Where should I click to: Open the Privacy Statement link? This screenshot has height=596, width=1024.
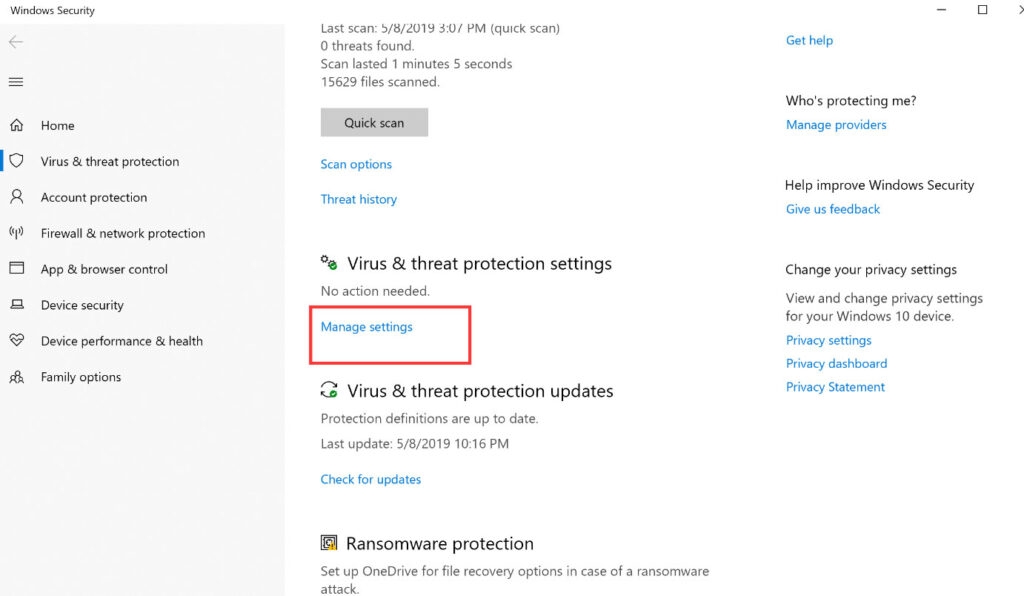click(x=835, y=387)
